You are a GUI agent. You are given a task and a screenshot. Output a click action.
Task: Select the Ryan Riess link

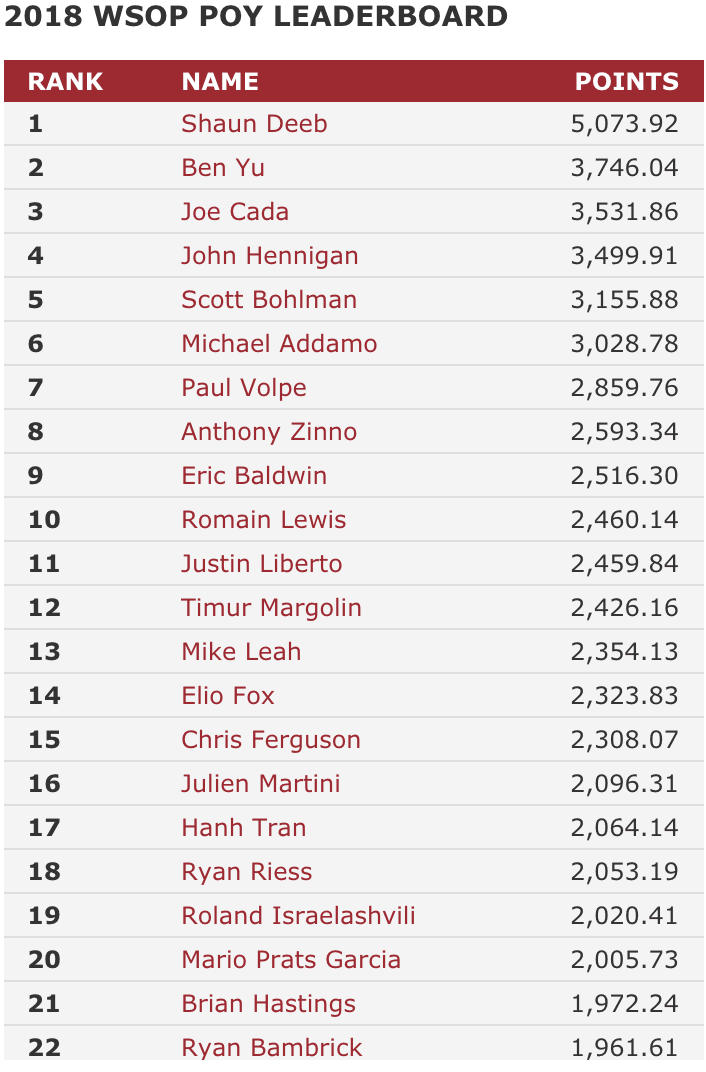[247, 872]
